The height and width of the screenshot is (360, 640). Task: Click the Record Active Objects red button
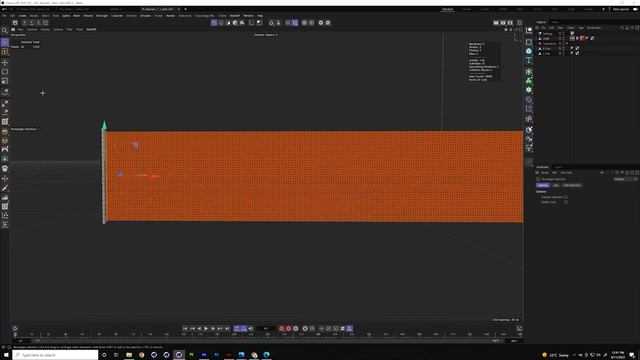[x=281, y=329]
